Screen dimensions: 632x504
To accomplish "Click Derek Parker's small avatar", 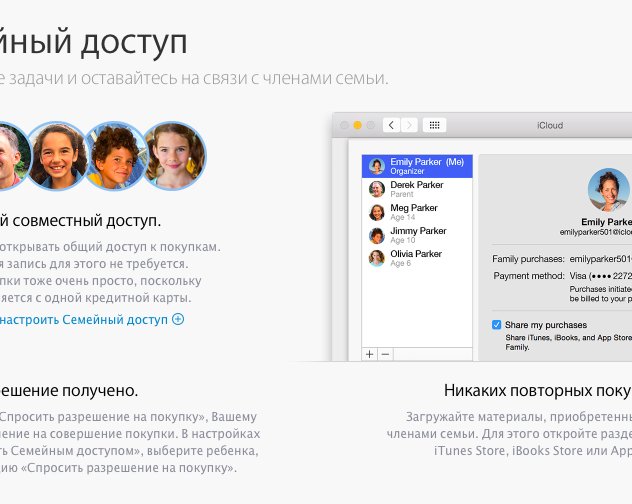I will pyautogui.click(x=377, y=189).
